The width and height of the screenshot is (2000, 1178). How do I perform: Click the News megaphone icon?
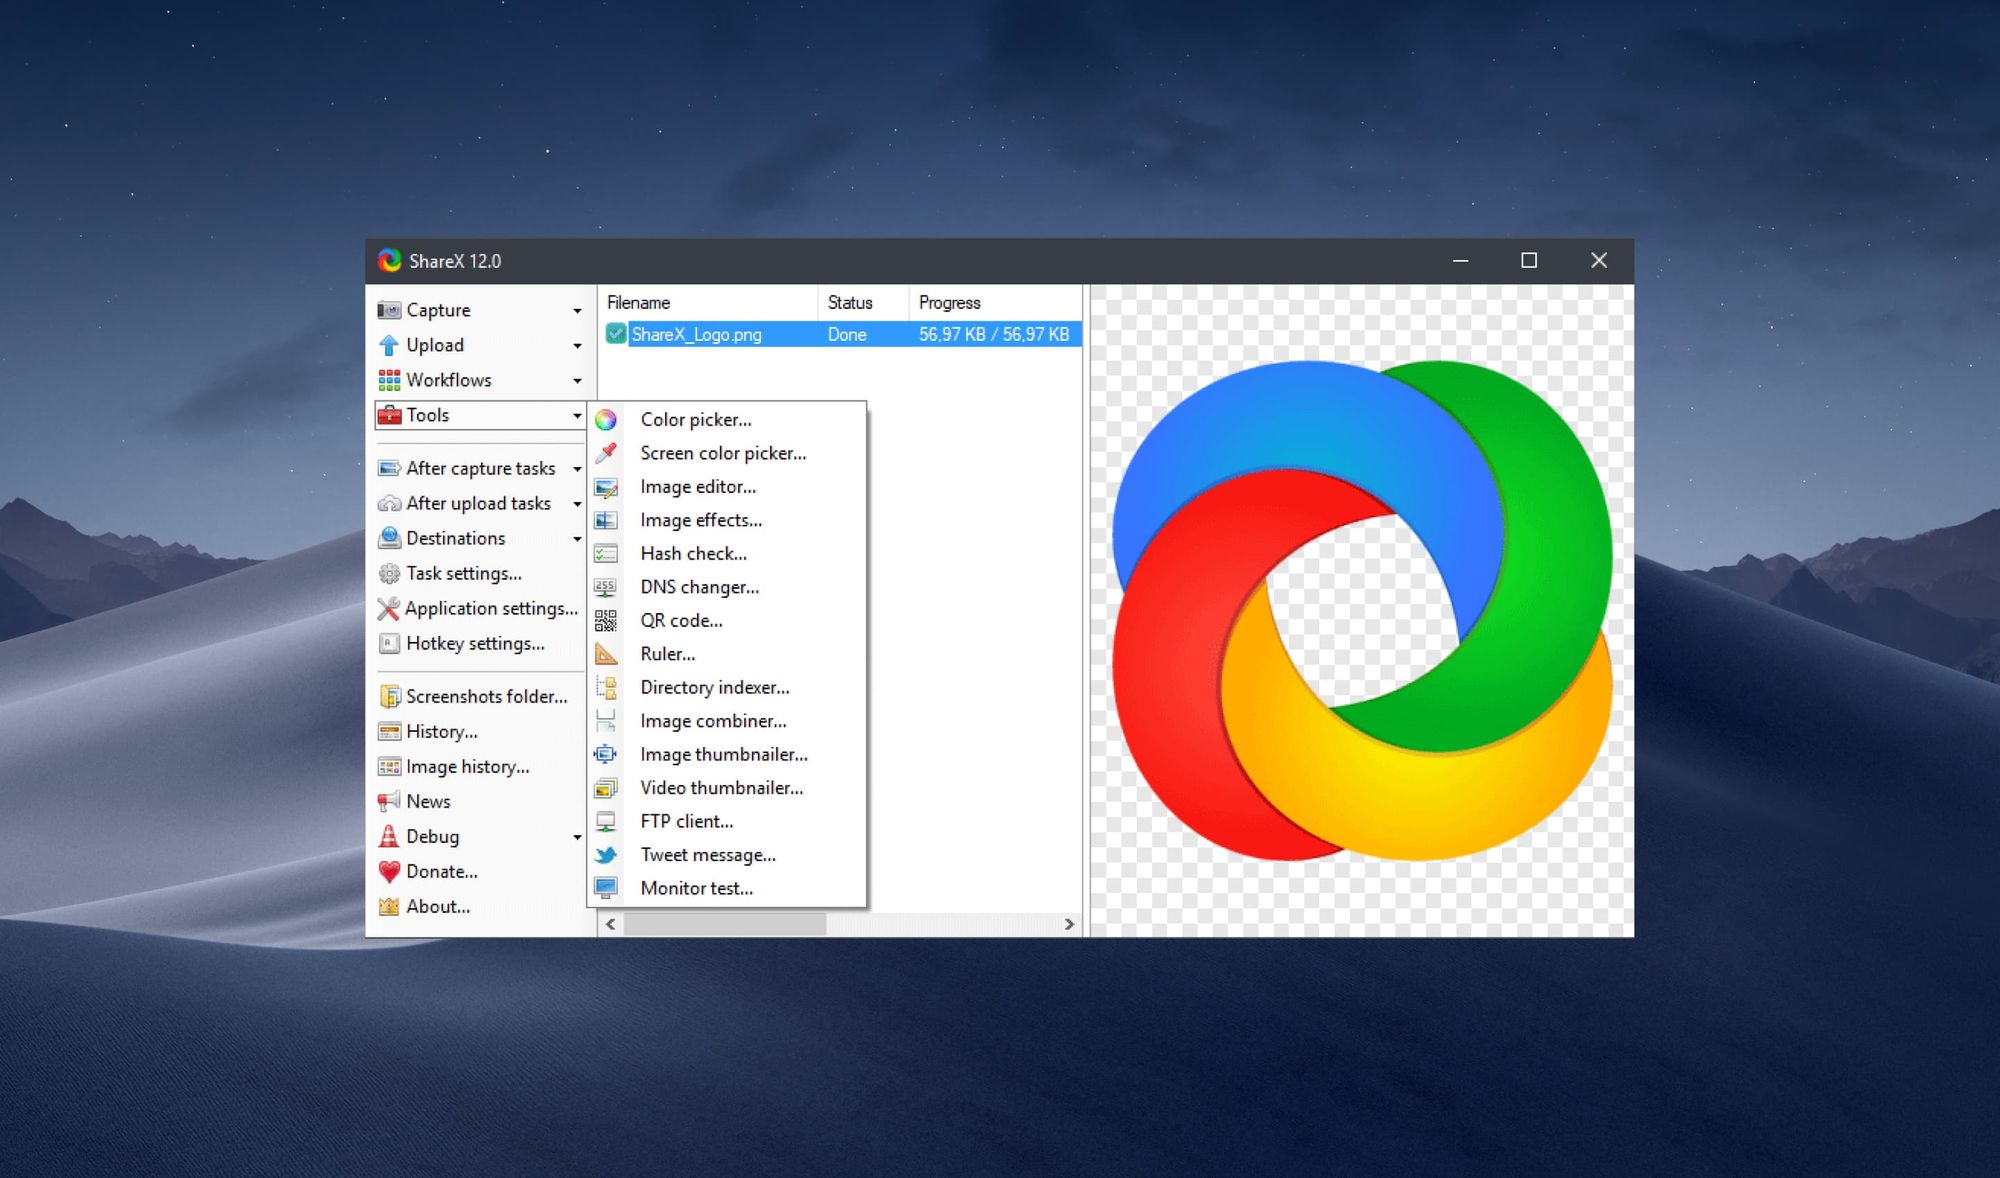point(389,801)
